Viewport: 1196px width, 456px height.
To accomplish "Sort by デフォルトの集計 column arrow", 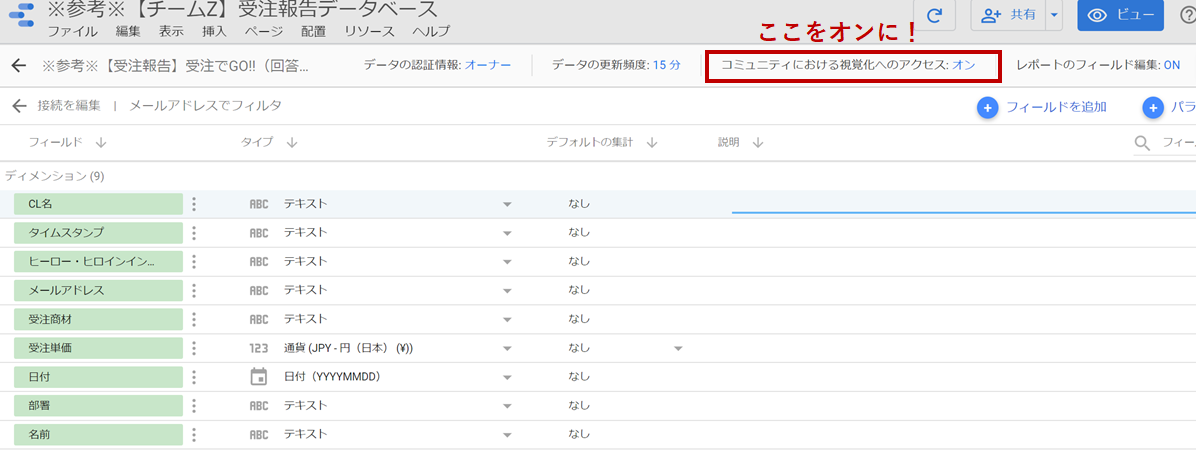I will [651, 143].
